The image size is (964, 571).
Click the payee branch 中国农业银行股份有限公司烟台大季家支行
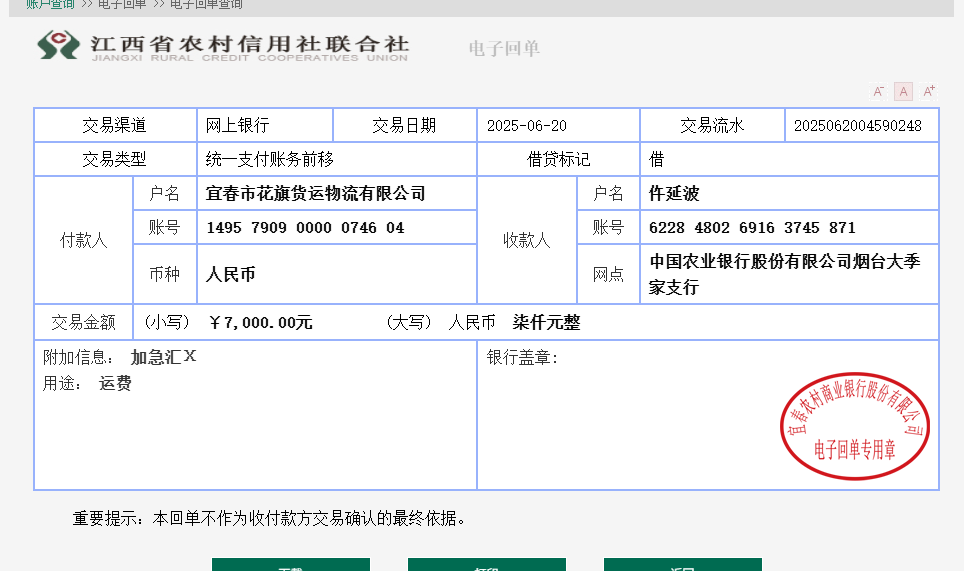pyautogui.click(x=784, y=274)
